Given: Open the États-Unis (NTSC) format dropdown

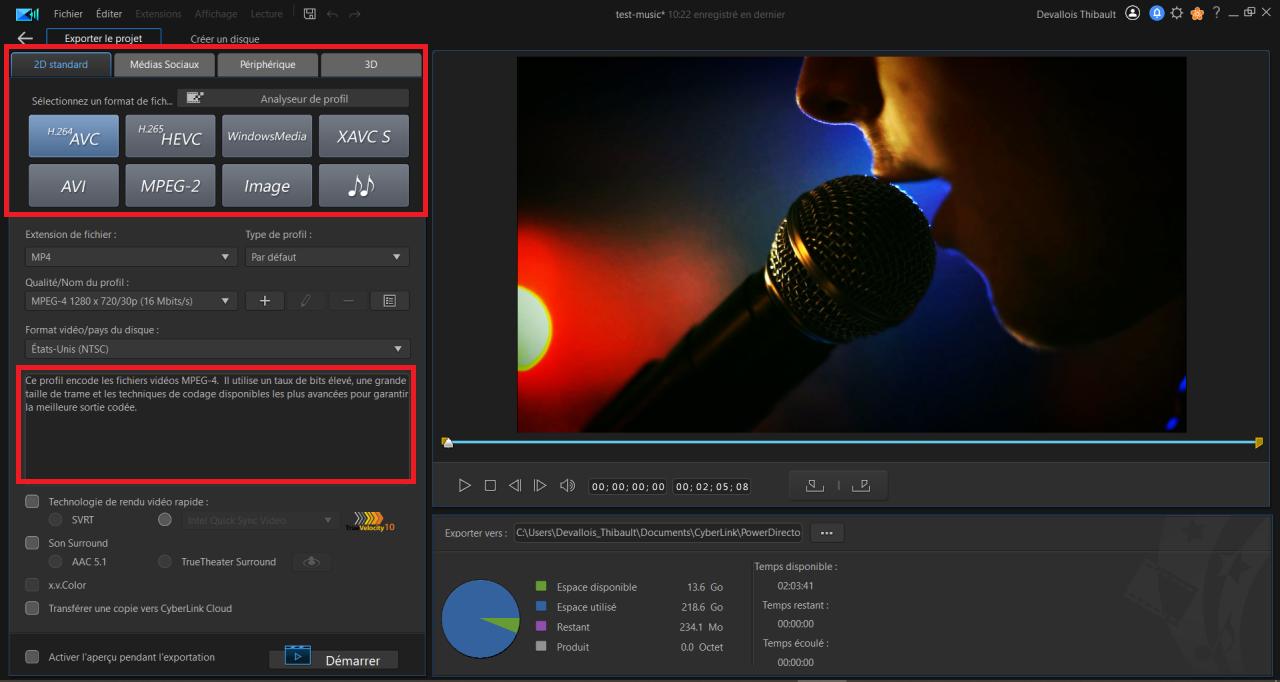Looking at the screenshot, I should 217,349.
